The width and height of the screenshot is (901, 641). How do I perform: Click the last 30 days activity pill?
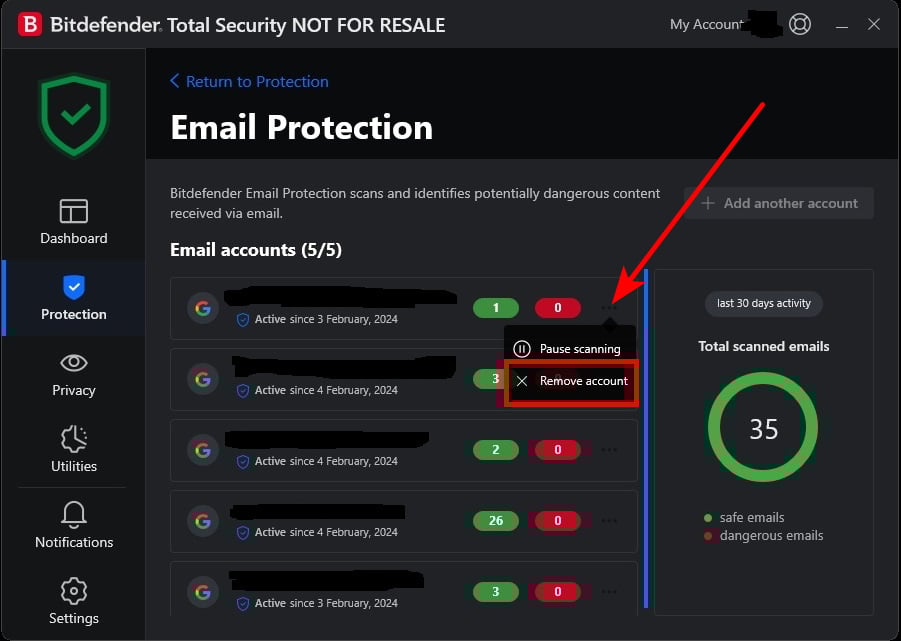pos(764,303)
